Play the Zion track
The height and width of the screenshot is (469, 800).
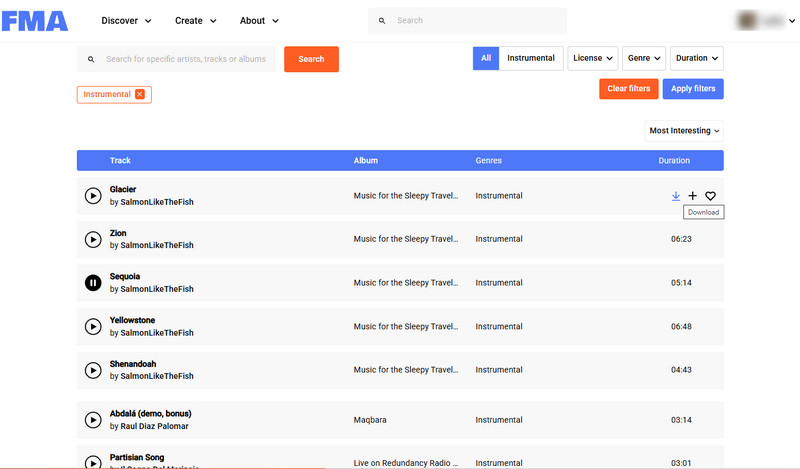click(93, 239)
